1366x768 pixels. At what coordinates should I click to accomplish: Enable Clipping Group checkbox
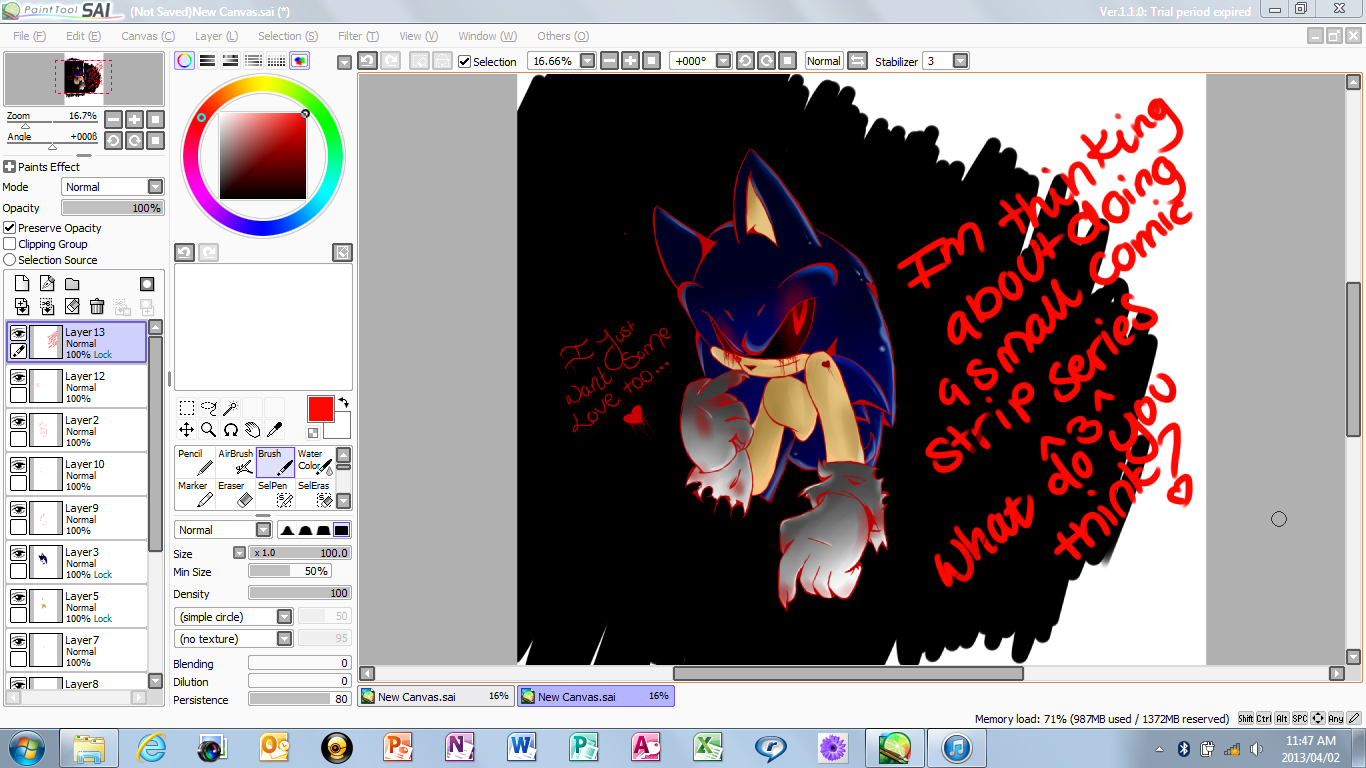tap(10, 244)
